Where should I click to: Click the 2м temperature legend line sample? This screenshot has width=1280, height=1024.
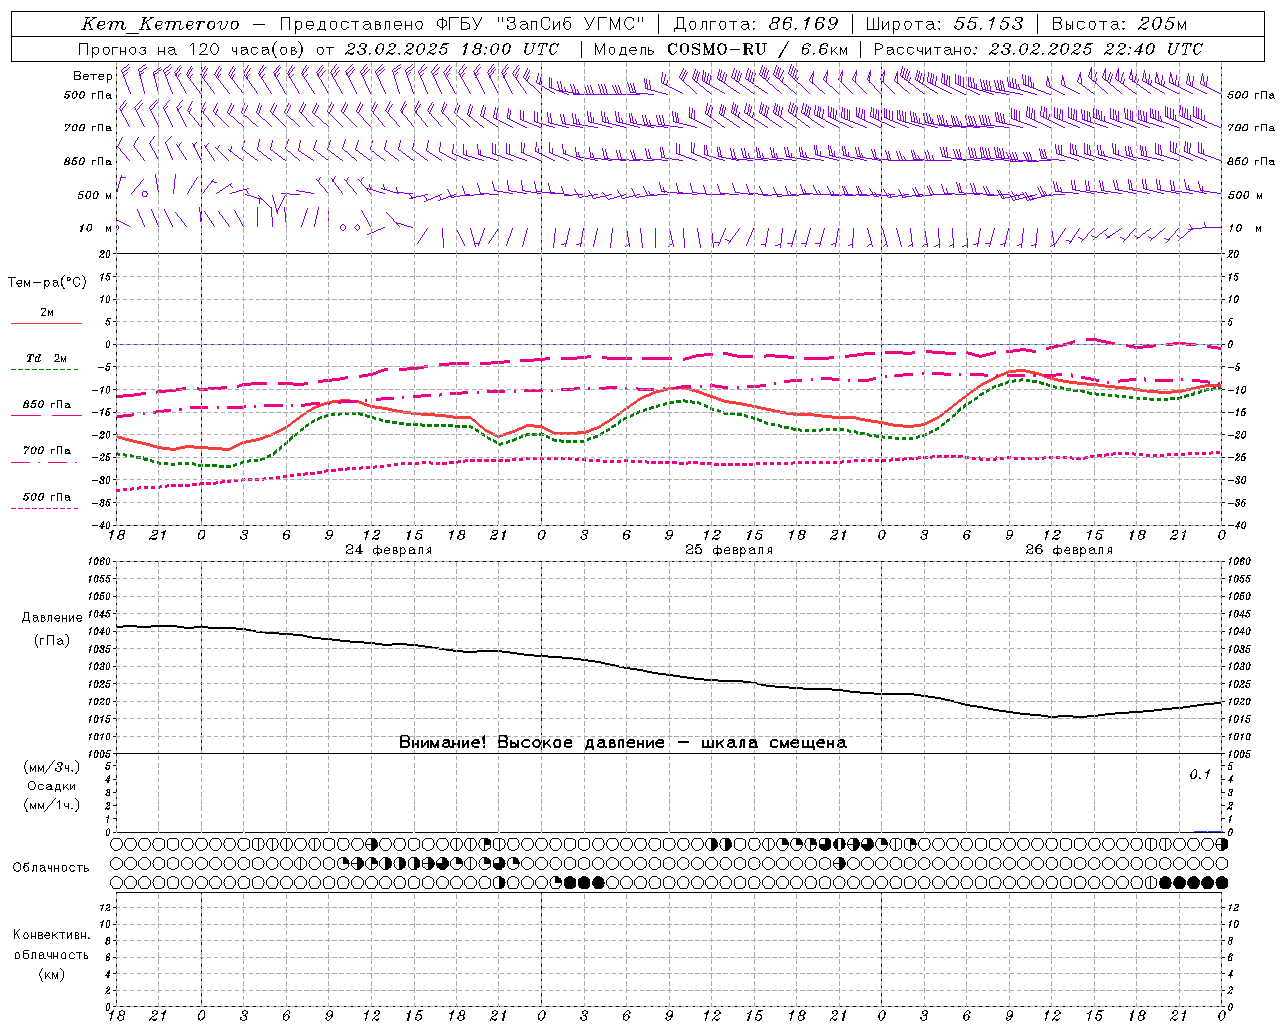click(46, 323)
